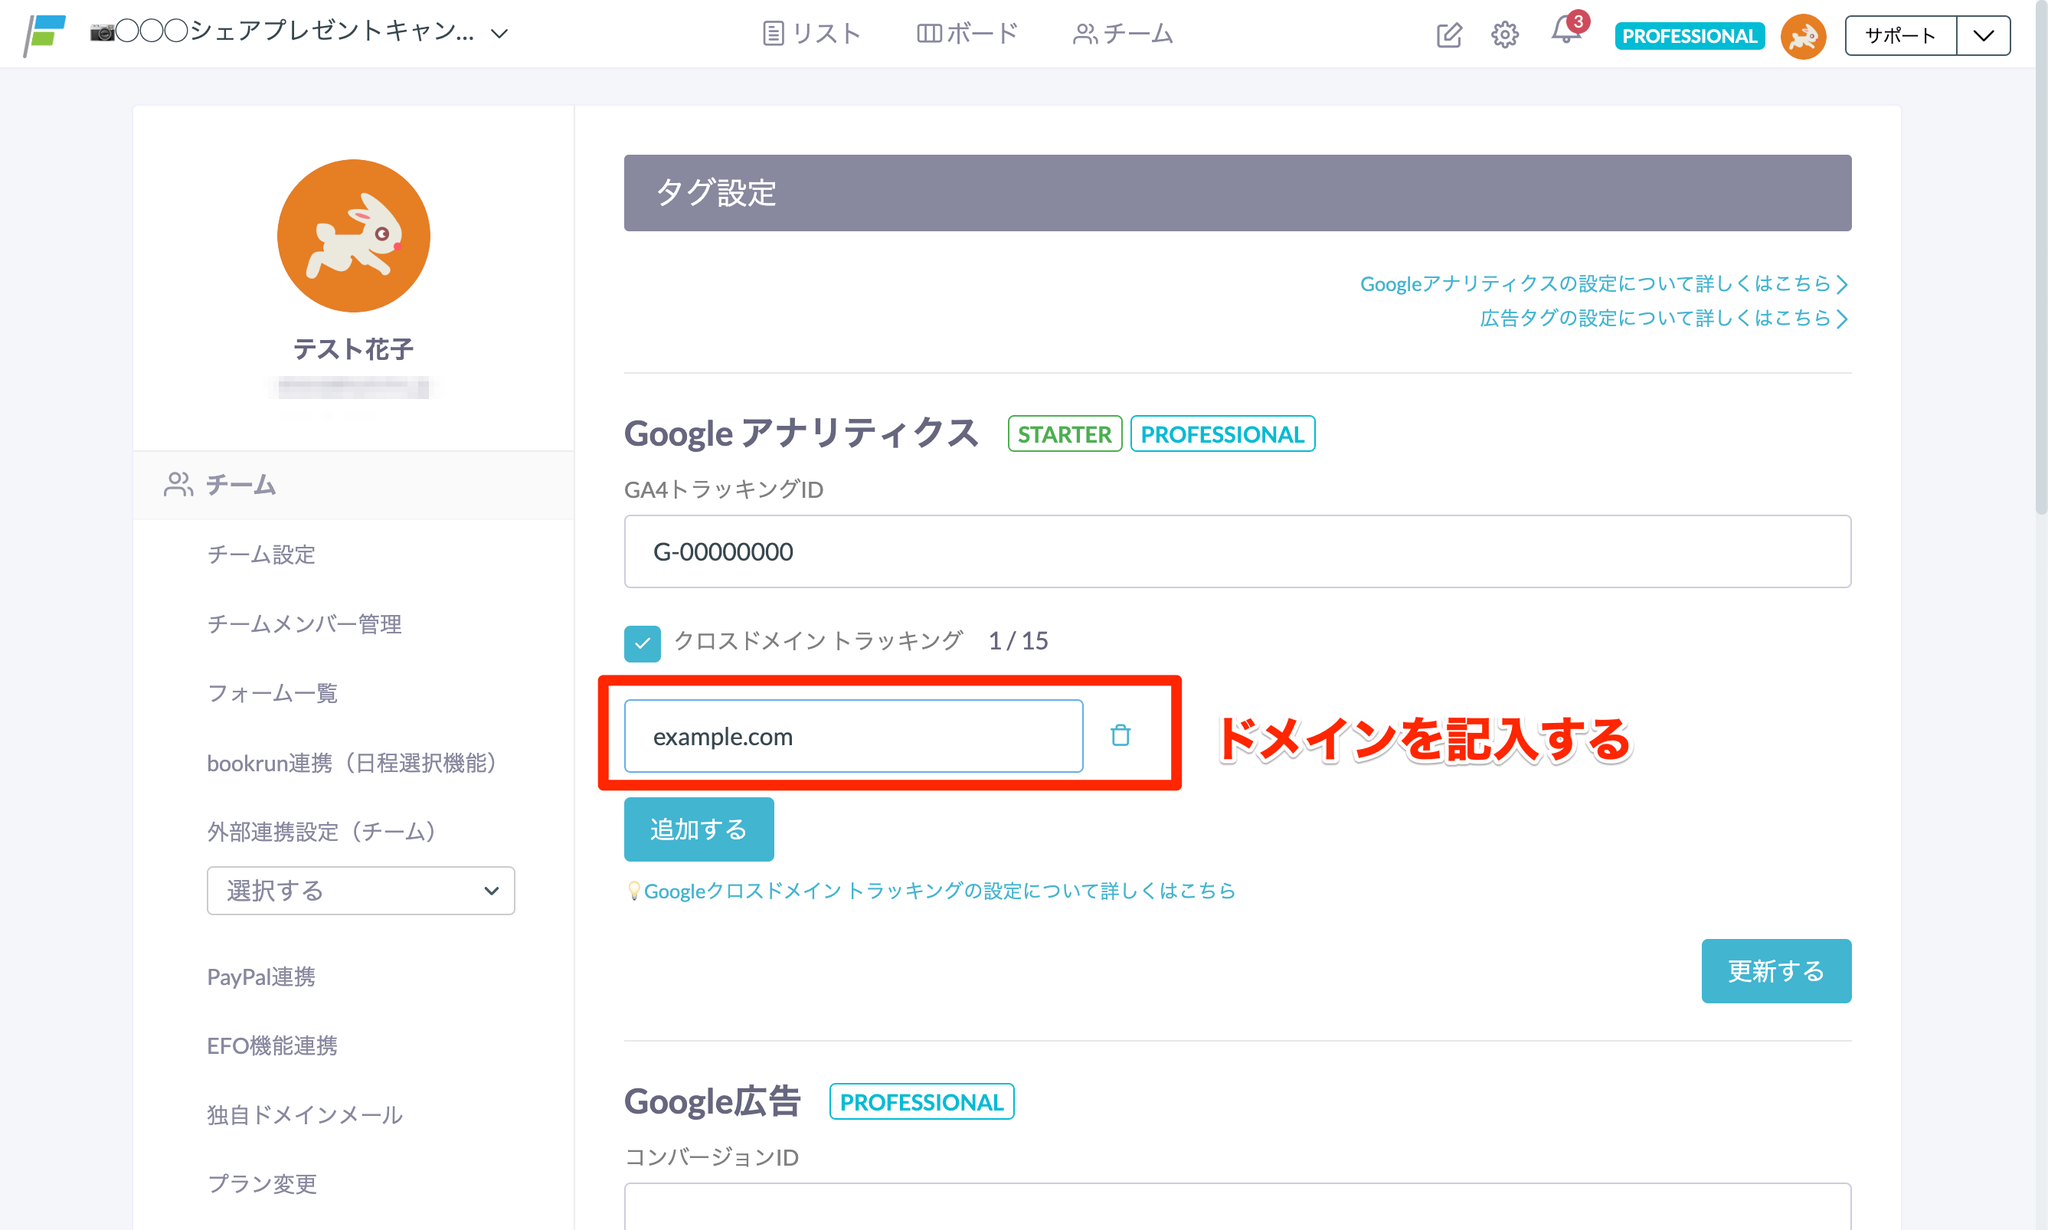Viewport: 2048px width, 1230px height.
Task: Switch to the リスト view tab
Action: pos(811,34)
